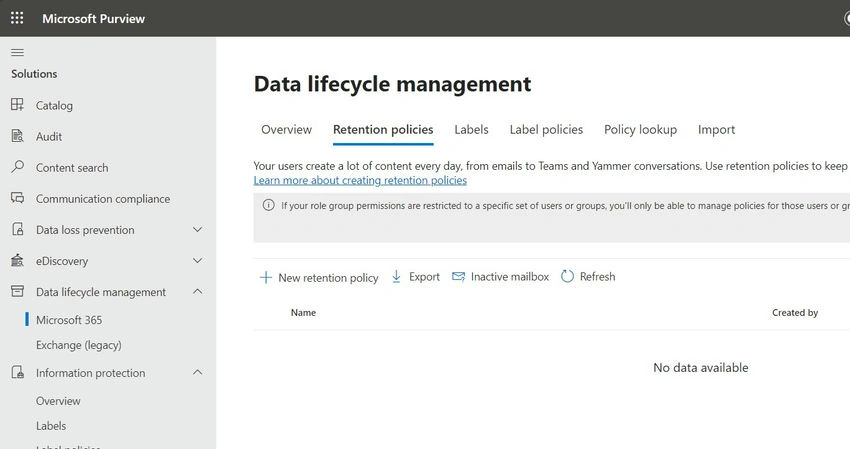Expand the eDiscovery section chevron
The height and width of the screenshot is (449, 850).
pyautogui.click(x=197, y=260)
